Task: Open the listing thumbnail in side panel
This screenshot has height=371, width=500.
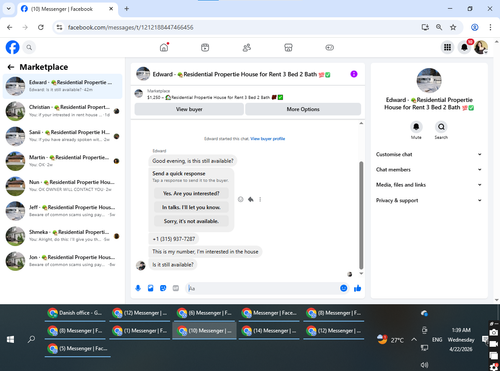Action: point(429,81)
